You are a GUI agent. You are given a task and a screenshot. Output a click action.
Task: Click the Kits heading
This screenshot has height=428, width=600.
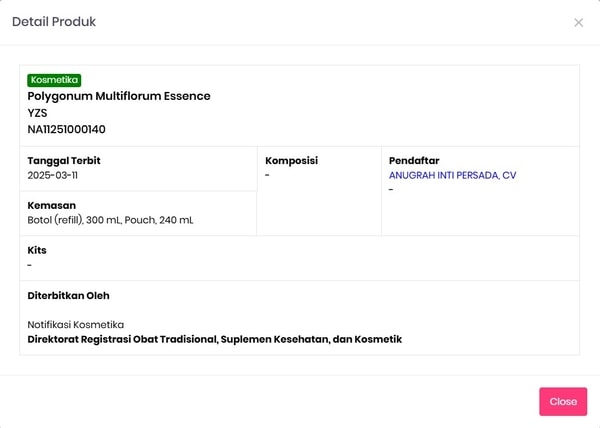tap(37, 250)
